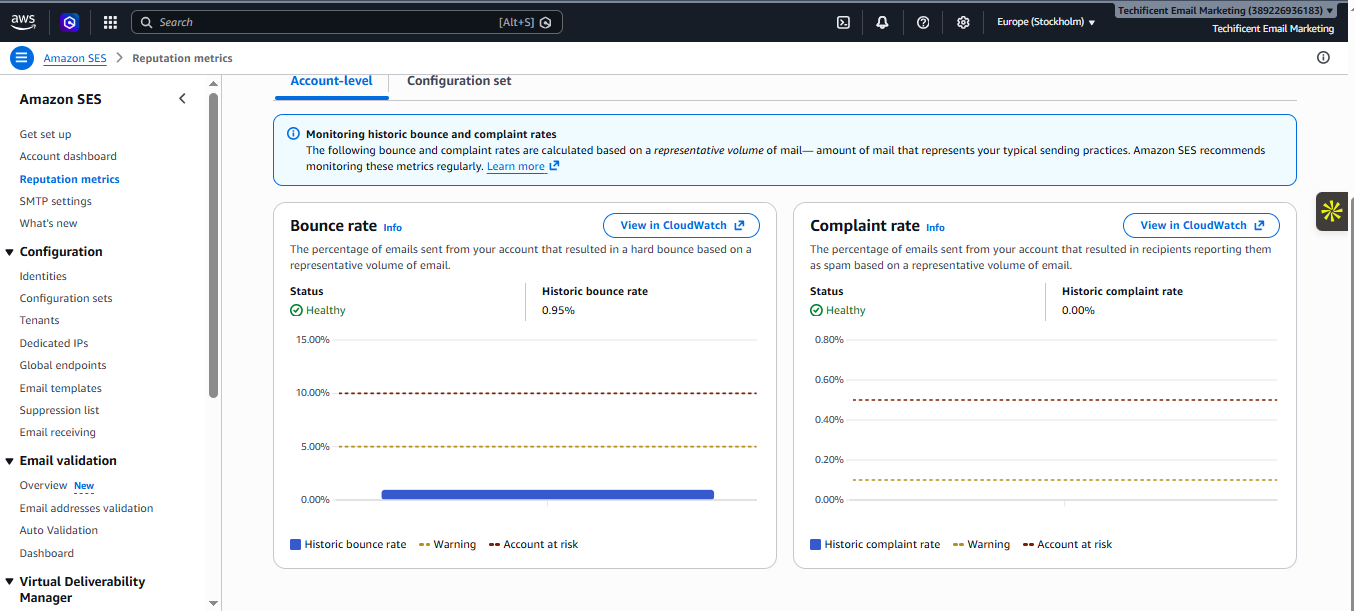Click the Amazon SES sidebar heading
Screen dimensions: 1354x611
tap(60, 99)
